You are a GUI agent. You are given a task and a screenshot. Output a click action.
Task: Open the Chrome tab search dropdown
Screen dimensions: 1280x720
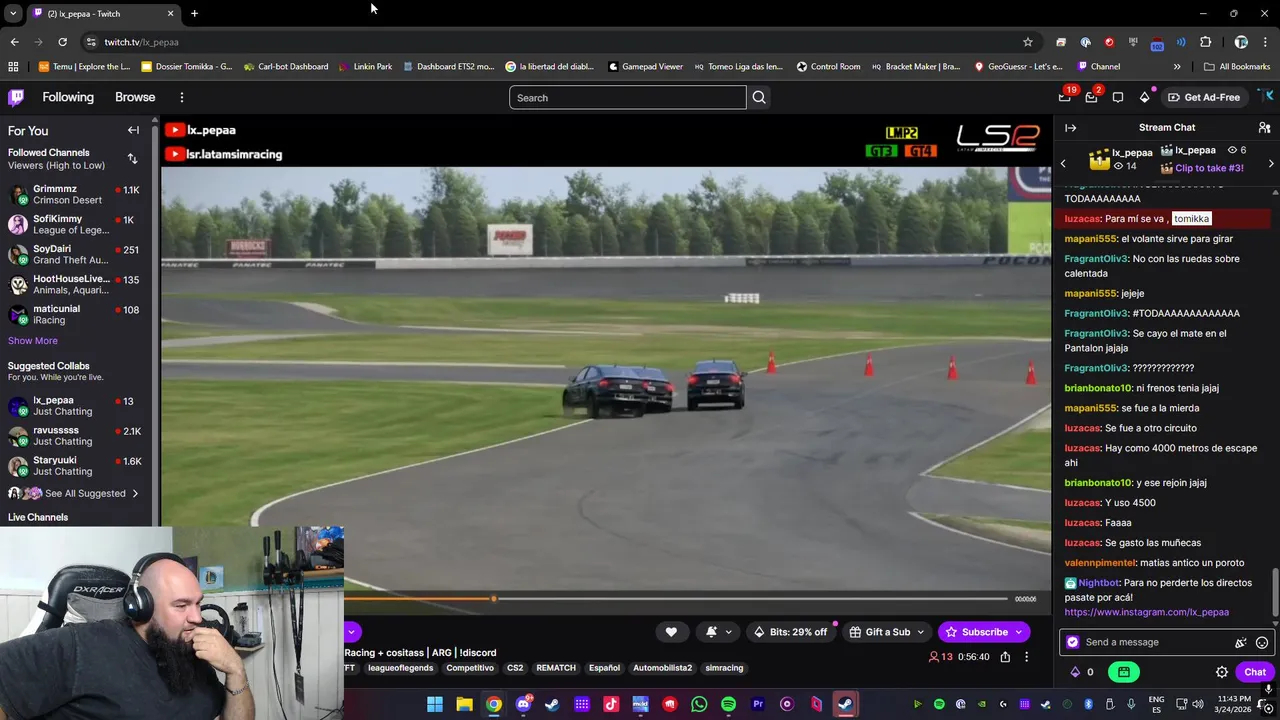13,13
